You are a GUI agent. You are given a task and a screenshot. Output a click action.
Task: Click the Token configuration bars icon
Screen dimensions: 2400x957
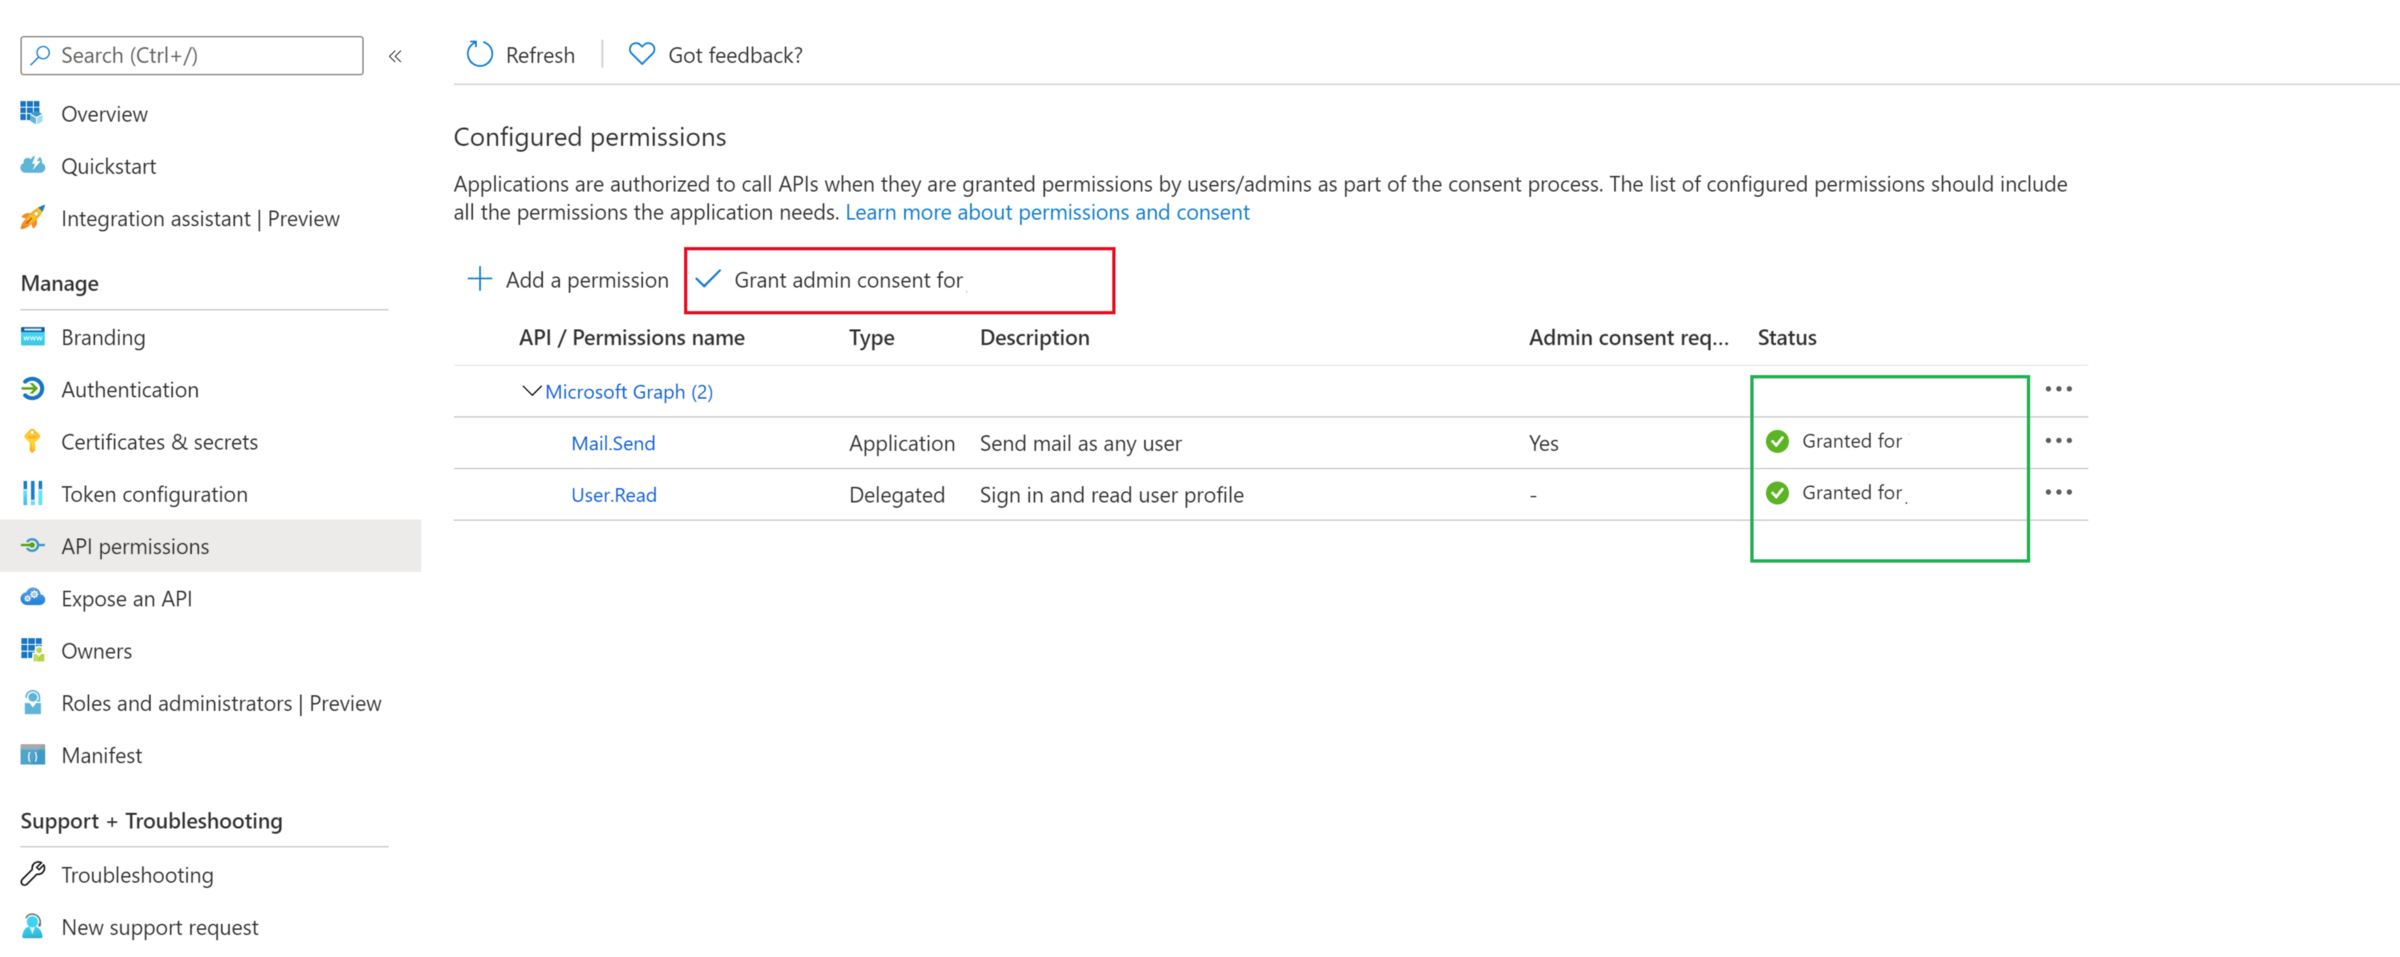click(x=32, y=493)
